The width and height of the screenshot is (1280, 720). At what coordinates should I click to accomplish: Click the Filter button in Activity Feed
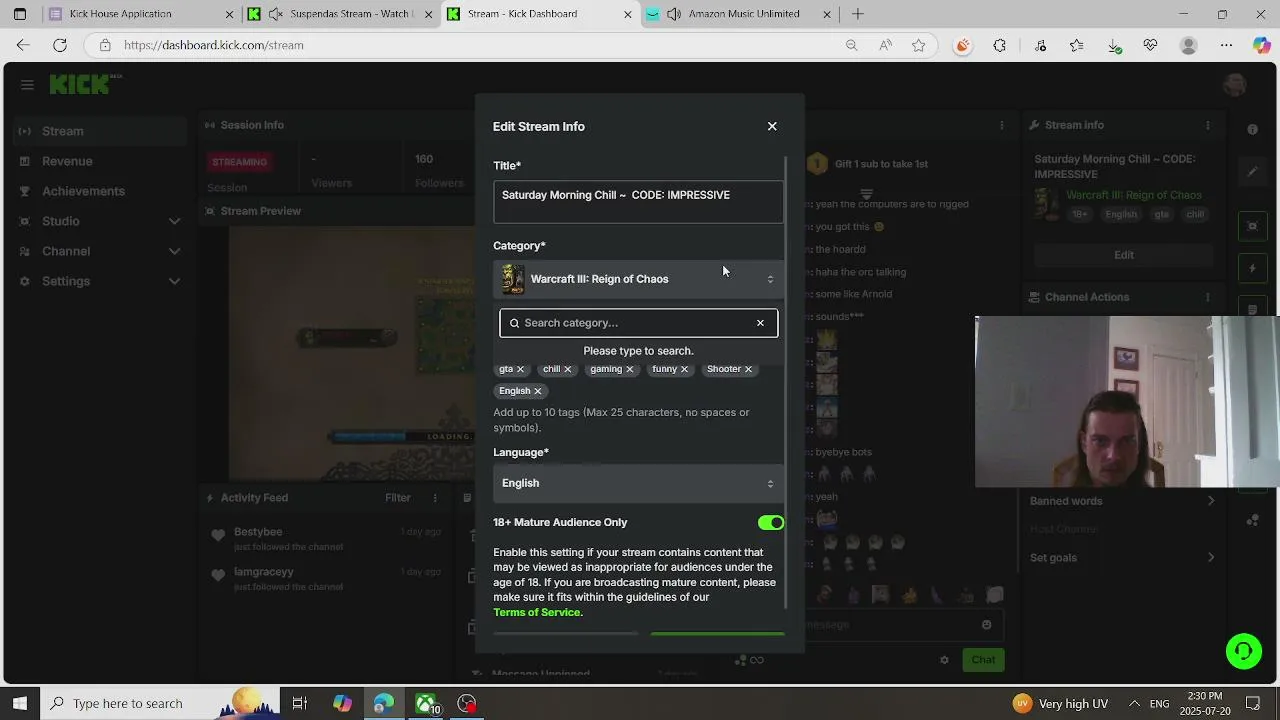pyautogui.click(x=398, y=498)
